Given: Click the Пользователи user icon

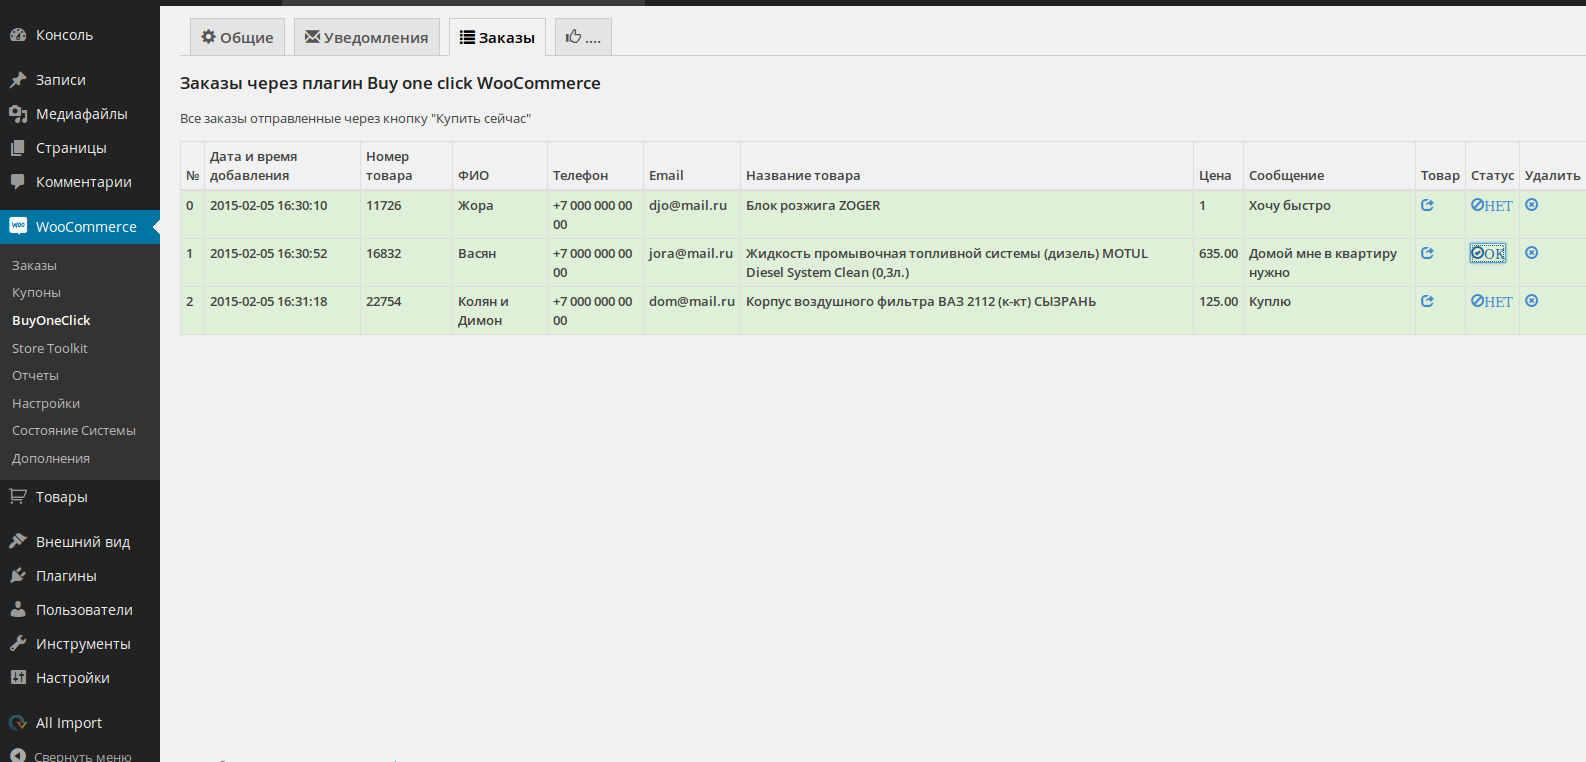Looking at the screenshot, I should (x=18, y=610).
